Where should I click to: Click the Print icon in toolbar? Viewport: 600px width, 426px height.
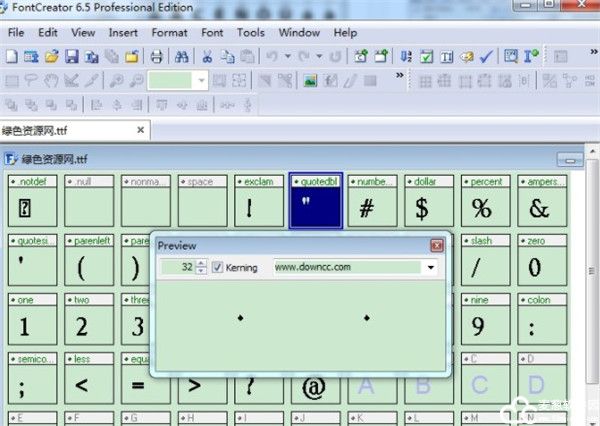coord(157,57)
